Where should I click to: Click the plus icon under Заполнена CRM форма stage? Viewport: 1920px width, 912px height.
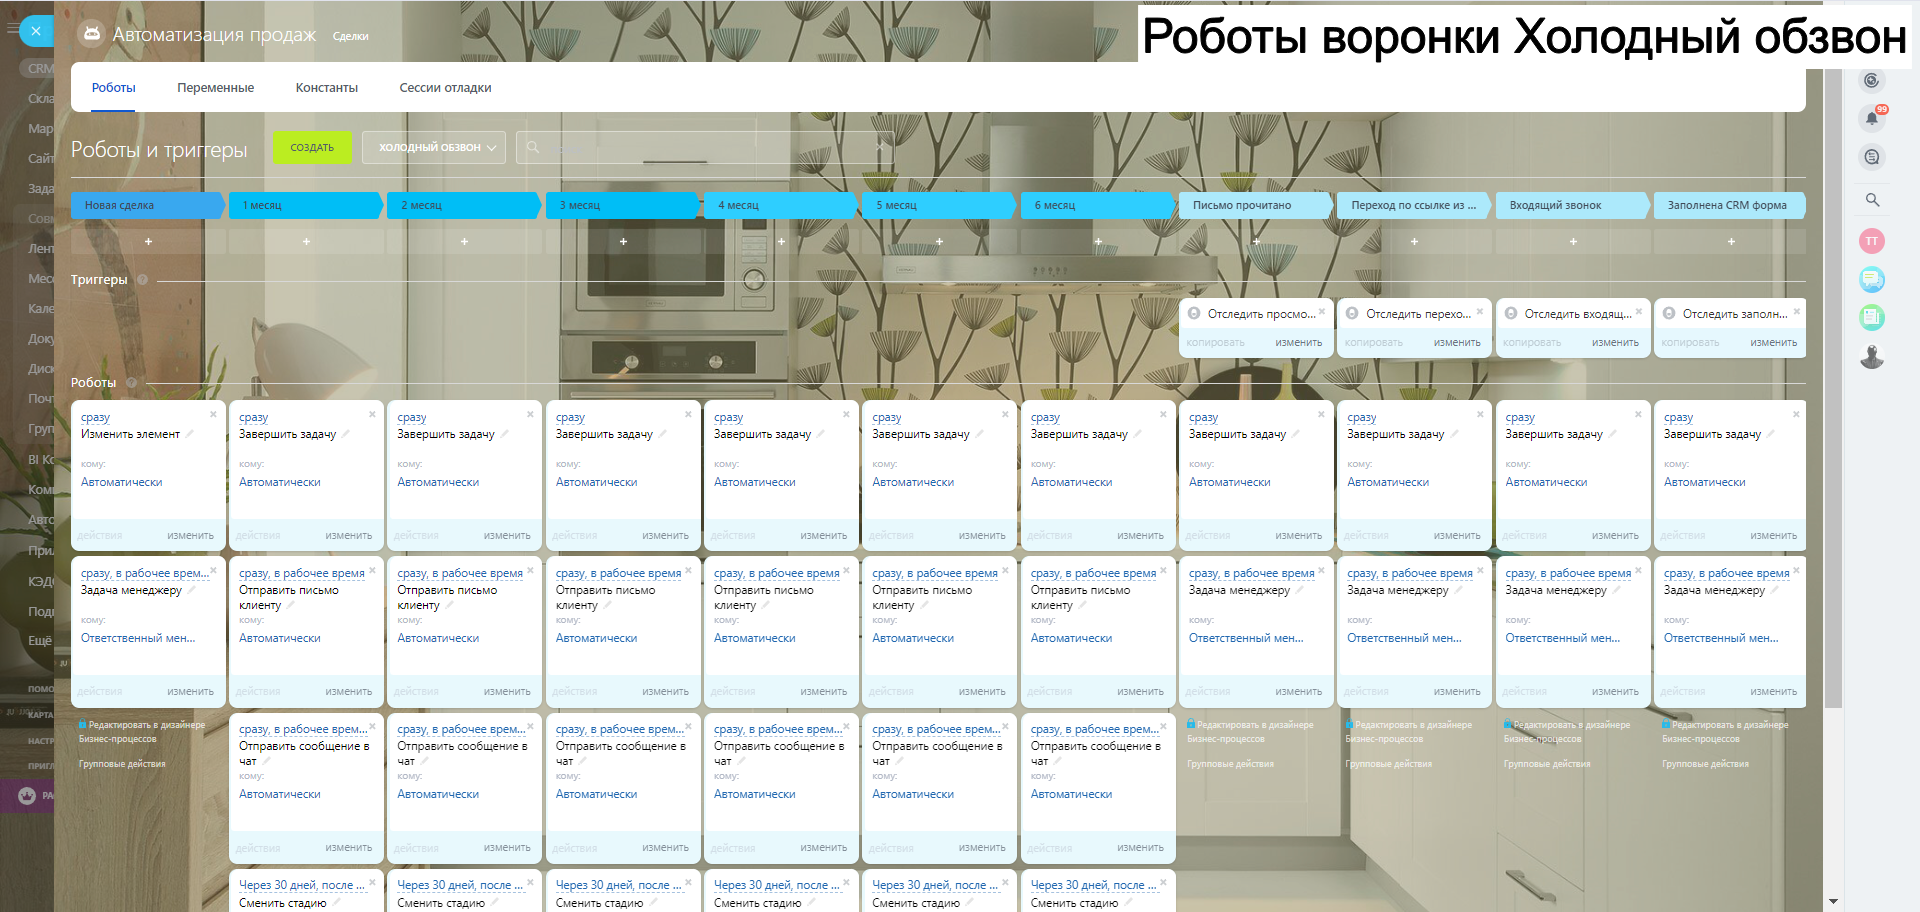tap(1731, 241)
